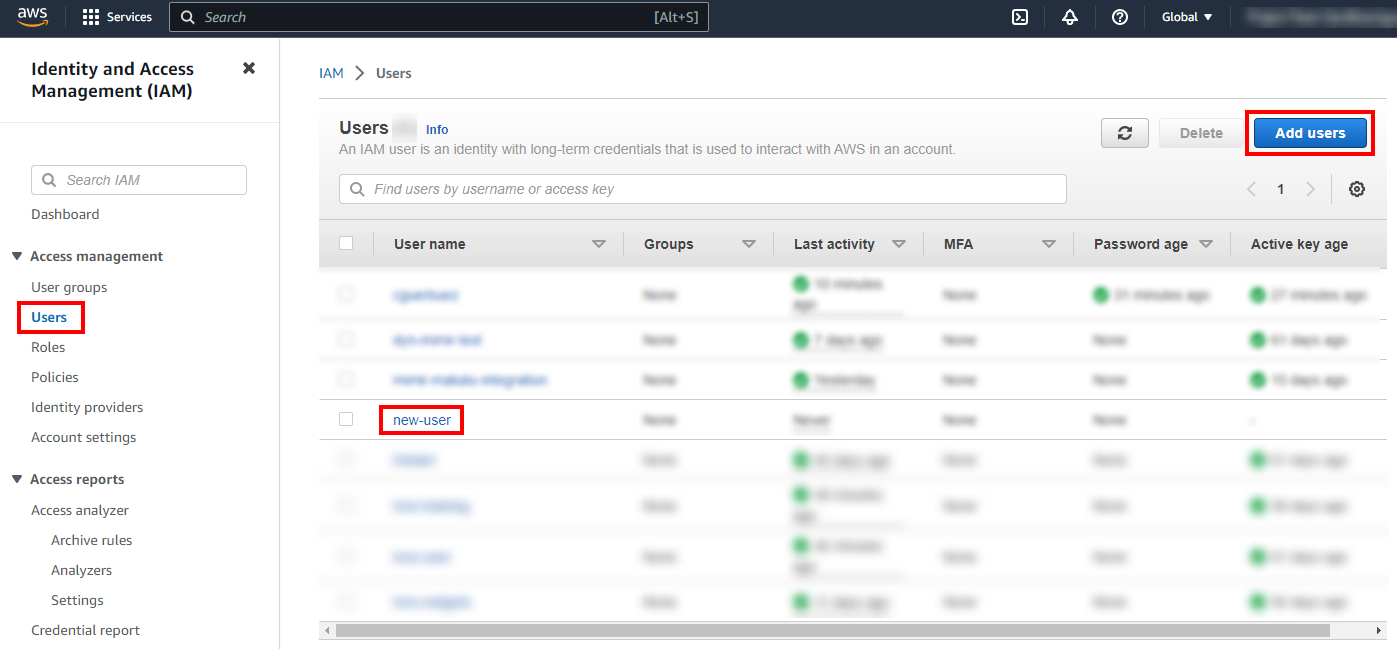Launch CloudShell terminal icon
Viewport: 1397px width, 649px height.
[x=1020, y=17]
